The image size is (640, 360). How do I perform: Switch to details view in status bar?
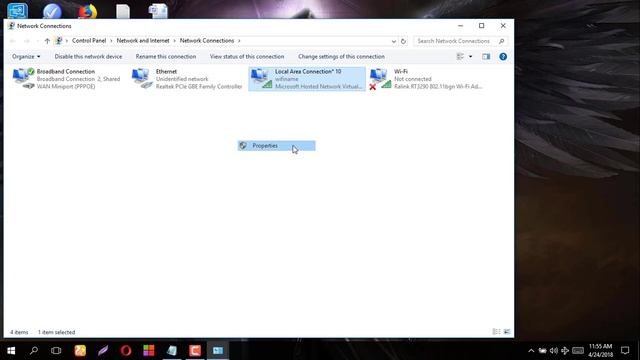[496, 332]
